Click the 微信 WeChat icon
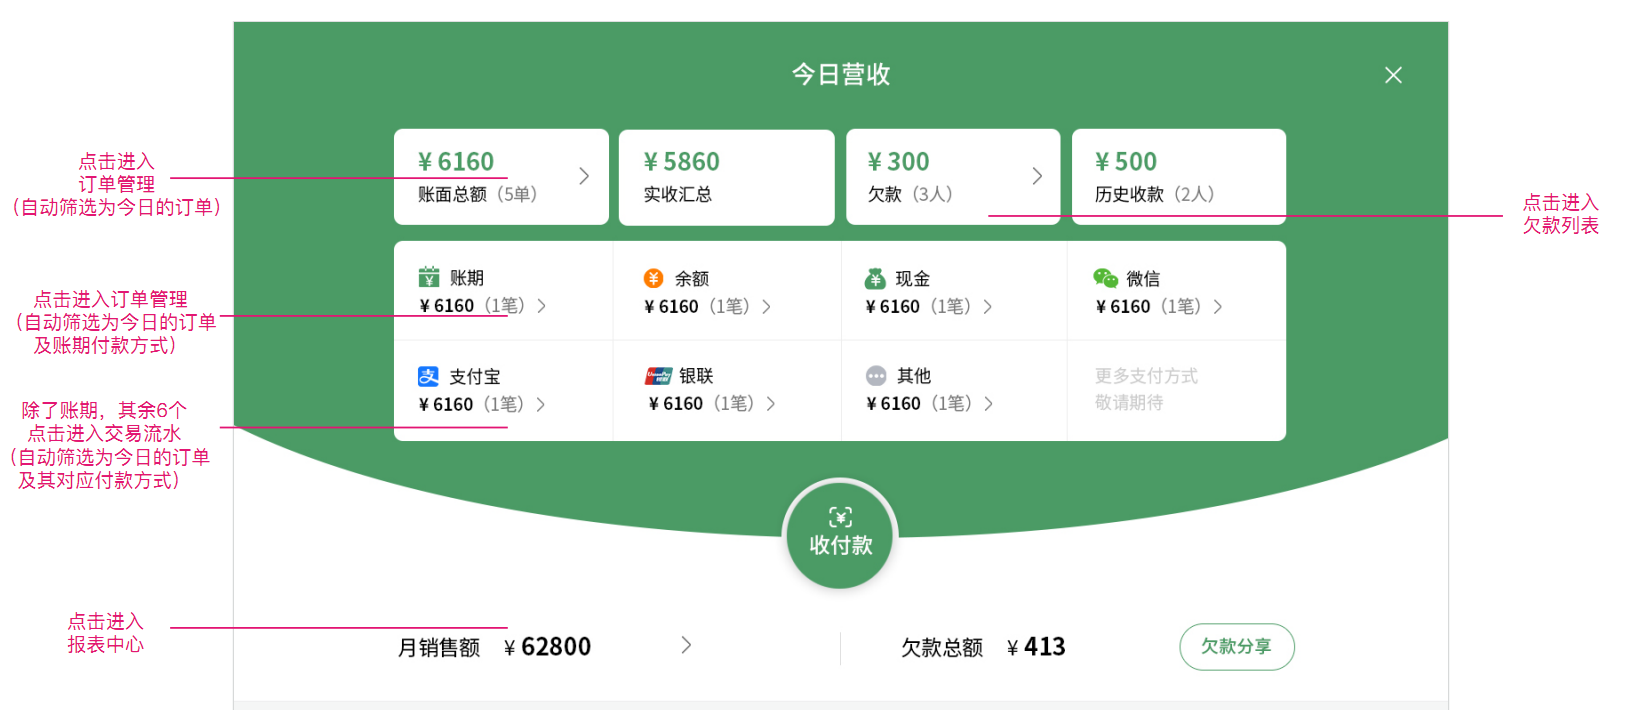The width and height of the screenshot is (1646, 710). coord(1105,278)
